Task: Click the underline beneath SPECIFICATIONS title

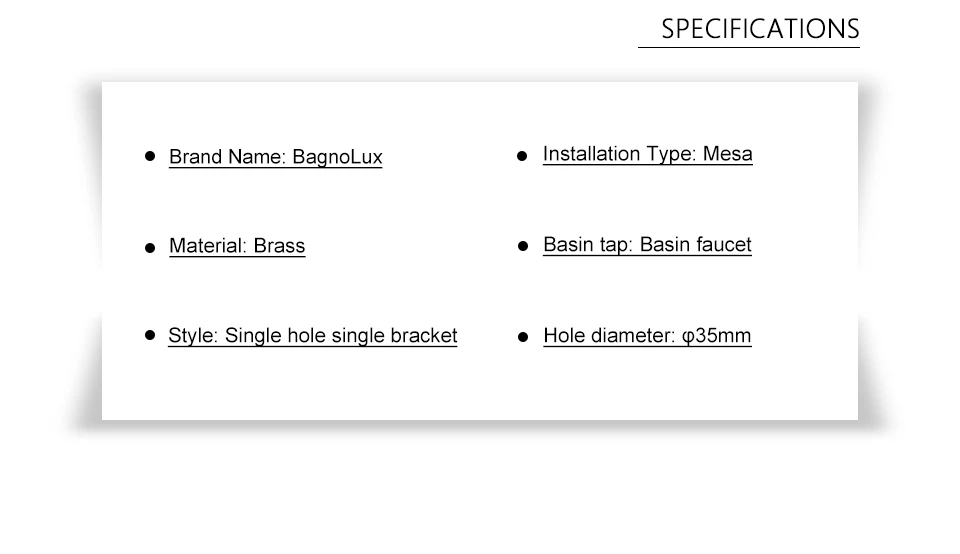Action: point(749,47)
